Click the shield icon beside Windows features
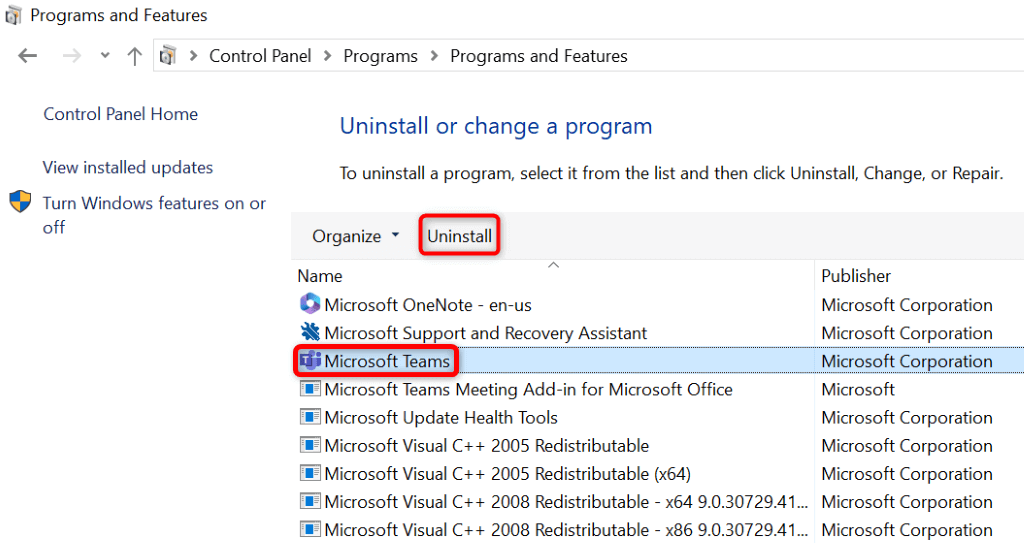This screenshot has height=543, width=1024. (x=21, y=203)
